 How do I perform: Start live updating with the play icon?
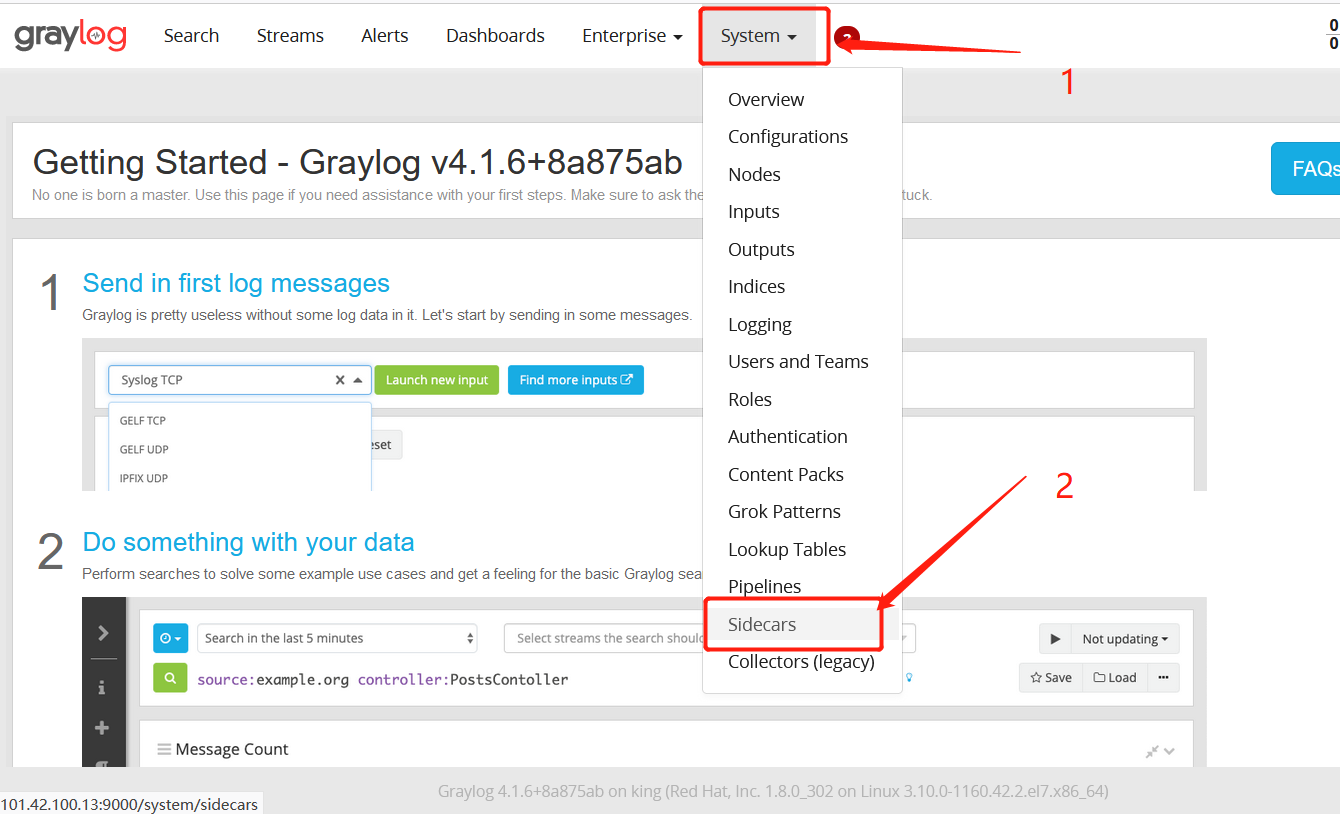tap(1057, 638)
